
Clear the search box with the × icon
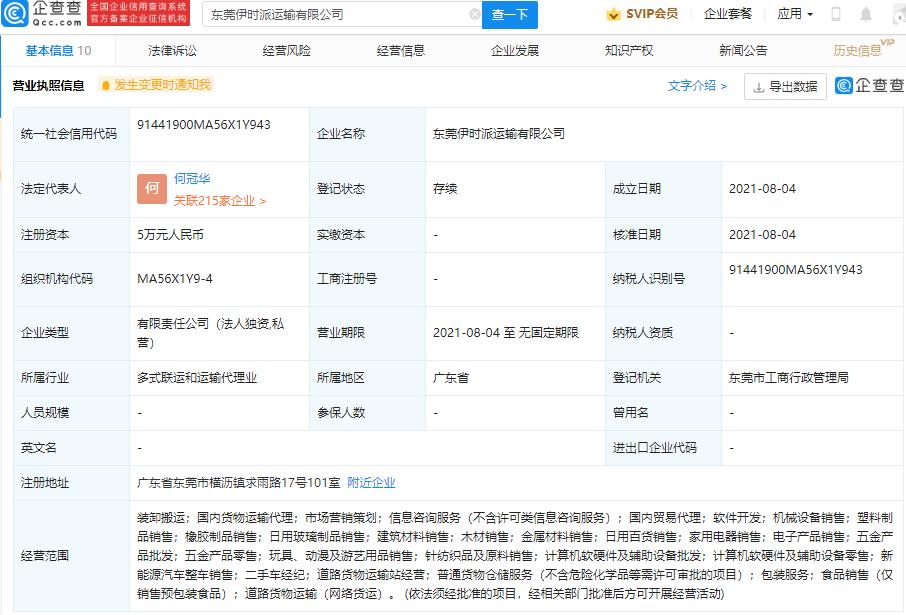point(477,15)
